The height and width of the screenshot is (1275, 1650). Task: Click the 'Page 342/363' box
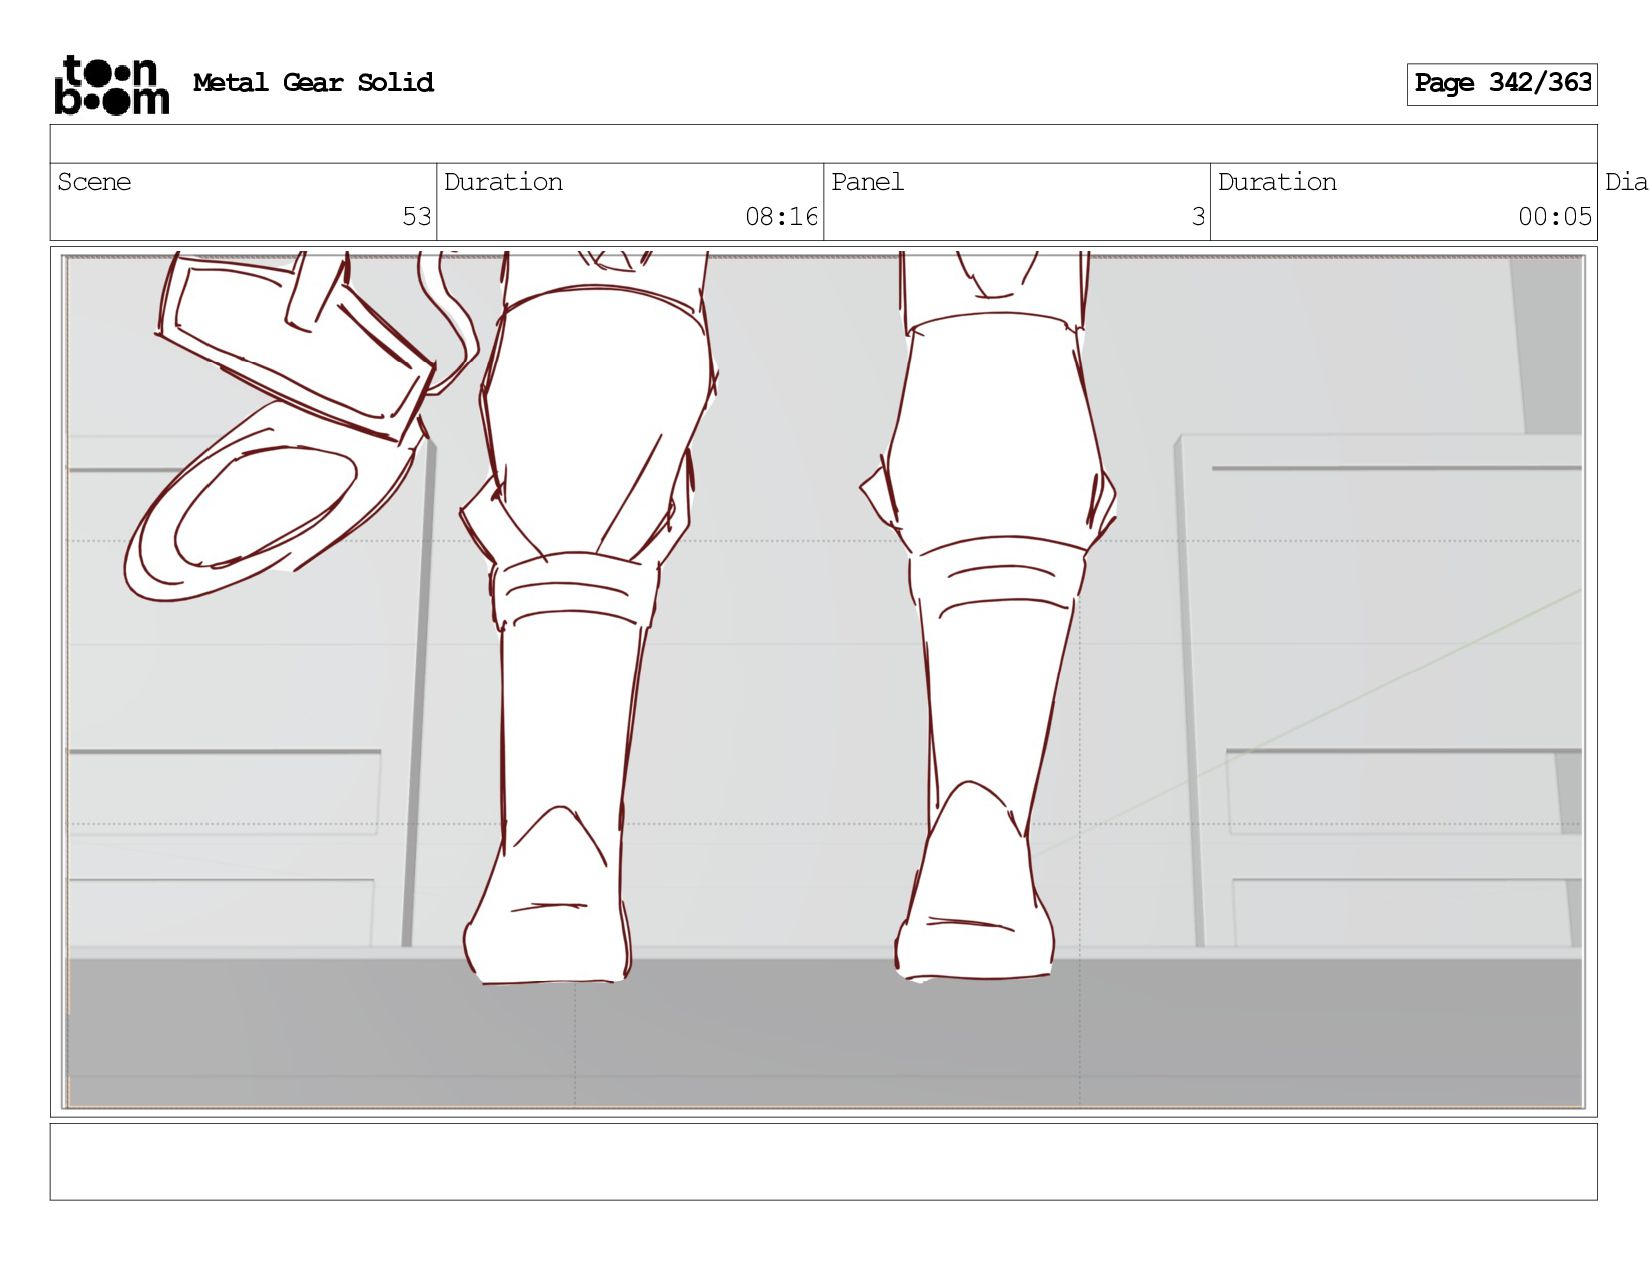pos(1502,84)
